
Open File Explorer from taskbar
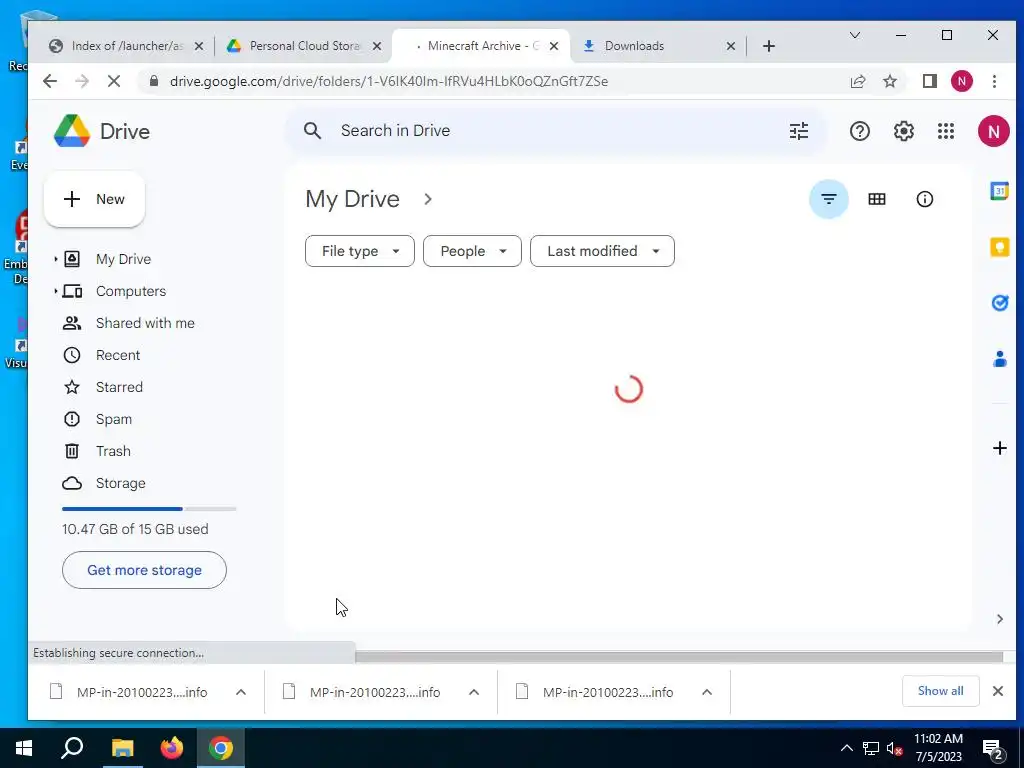122,748
